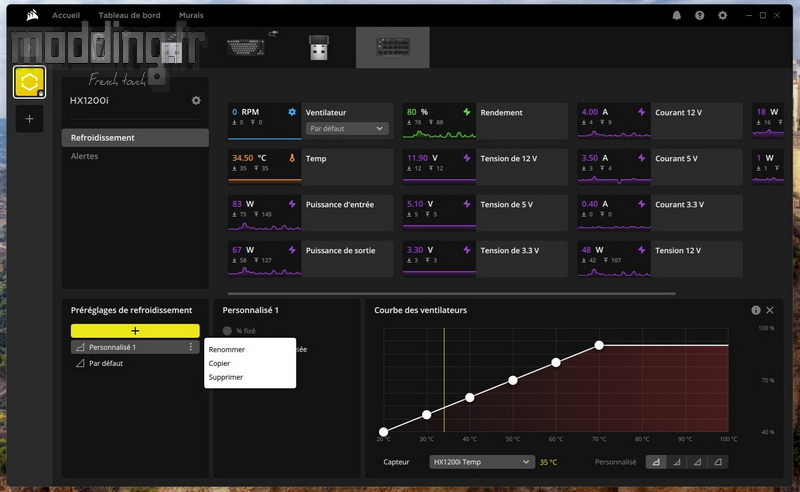Open the Tableau de bord tab
800x492 pixels.
[x=129, y=15]
